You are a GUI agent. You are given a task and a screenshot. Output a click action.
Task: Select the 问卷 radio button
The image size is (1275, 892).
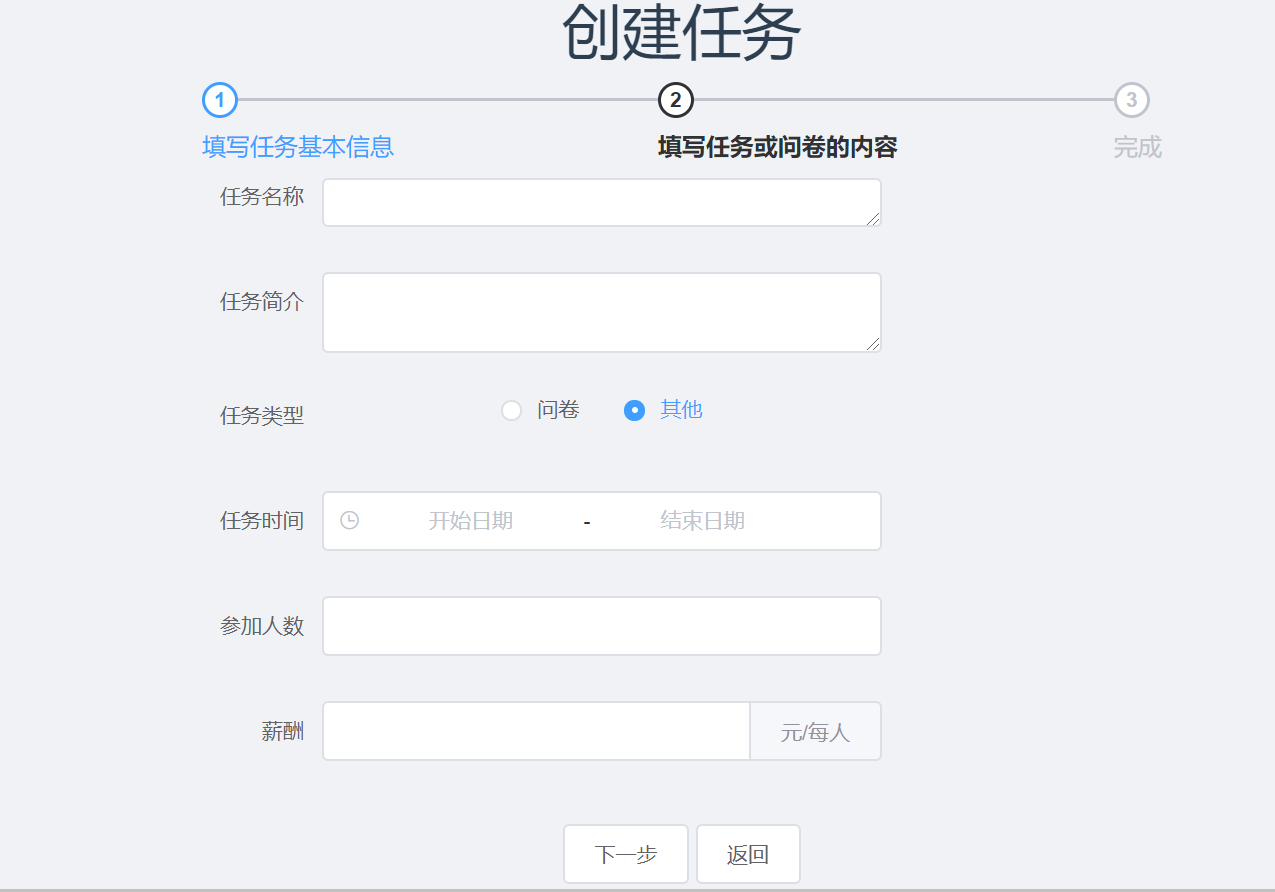click(512, 411)
